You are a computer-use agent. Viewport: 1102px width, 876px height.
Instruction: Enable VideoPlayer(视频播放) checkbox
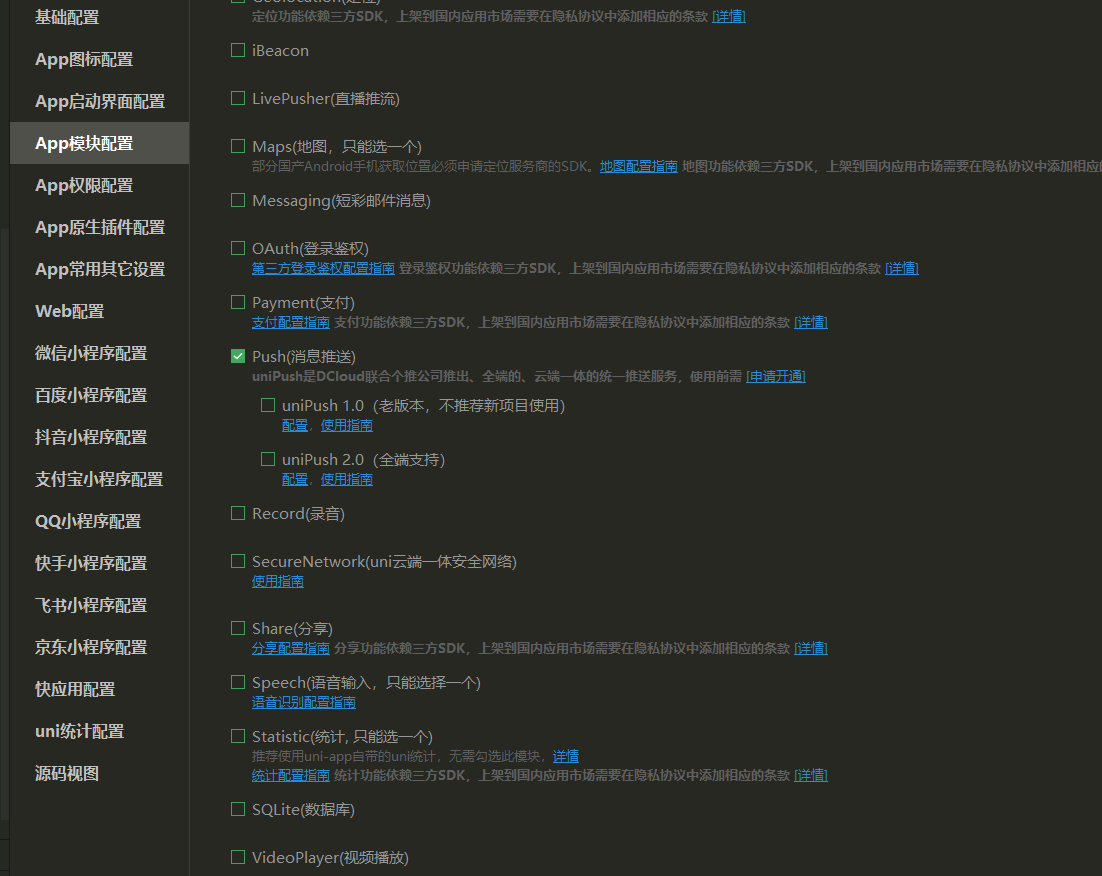tap(238, 857)
